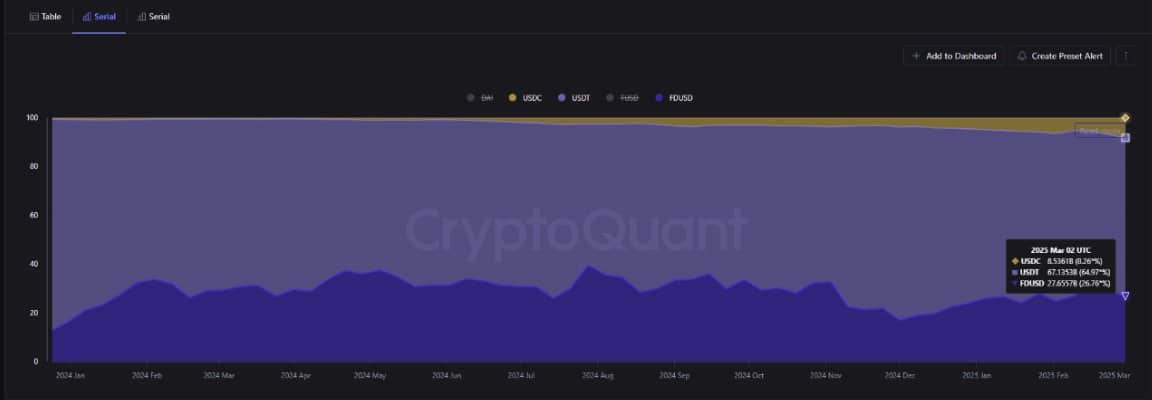Viewport: 1152px width, 400px height.
Task: Click the 2024 Jan axis label
Action: [x=70, y=375]
